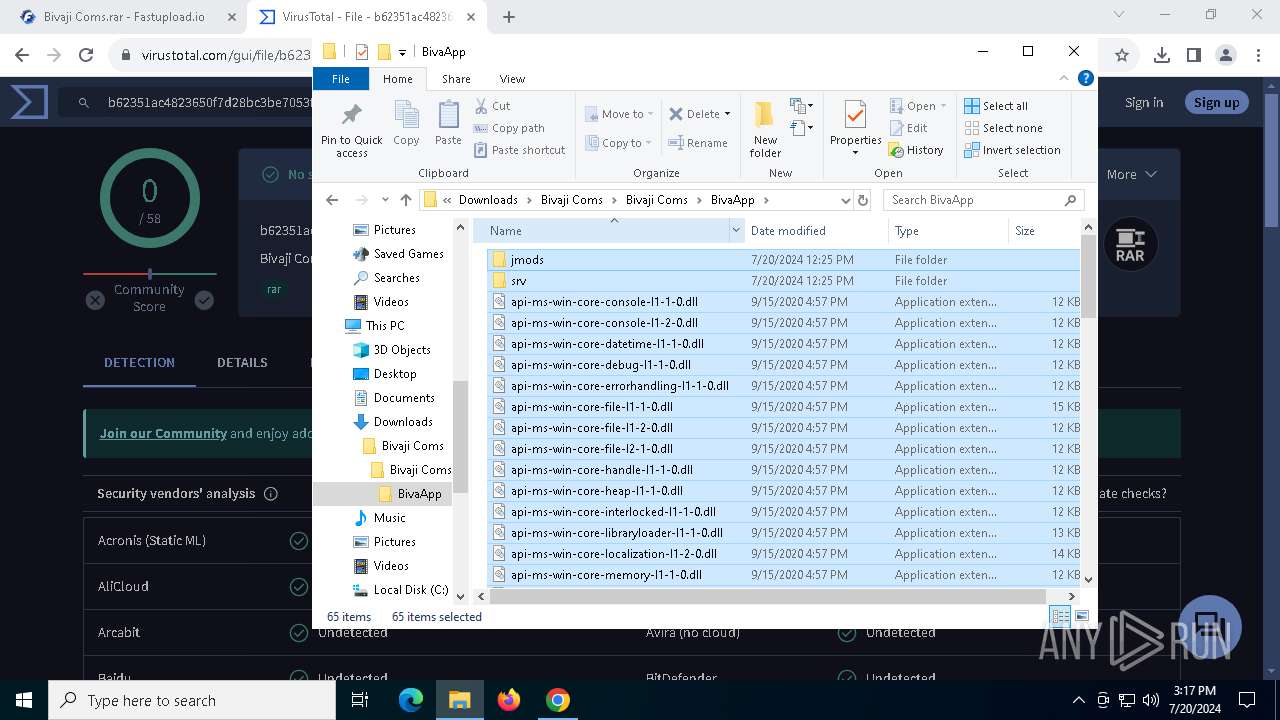This screenshot has height=720, width=1280.
Task: Select api-ms-win-core-console-l1-1-0.dll file
Action: [783, 302]
